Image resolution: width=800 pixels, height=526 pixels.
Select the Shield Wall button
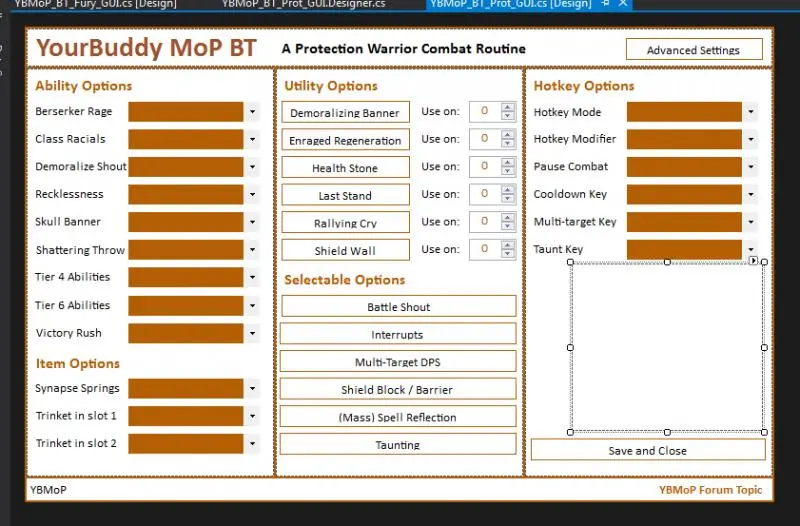pyautogui.click(x=345, y=249)
